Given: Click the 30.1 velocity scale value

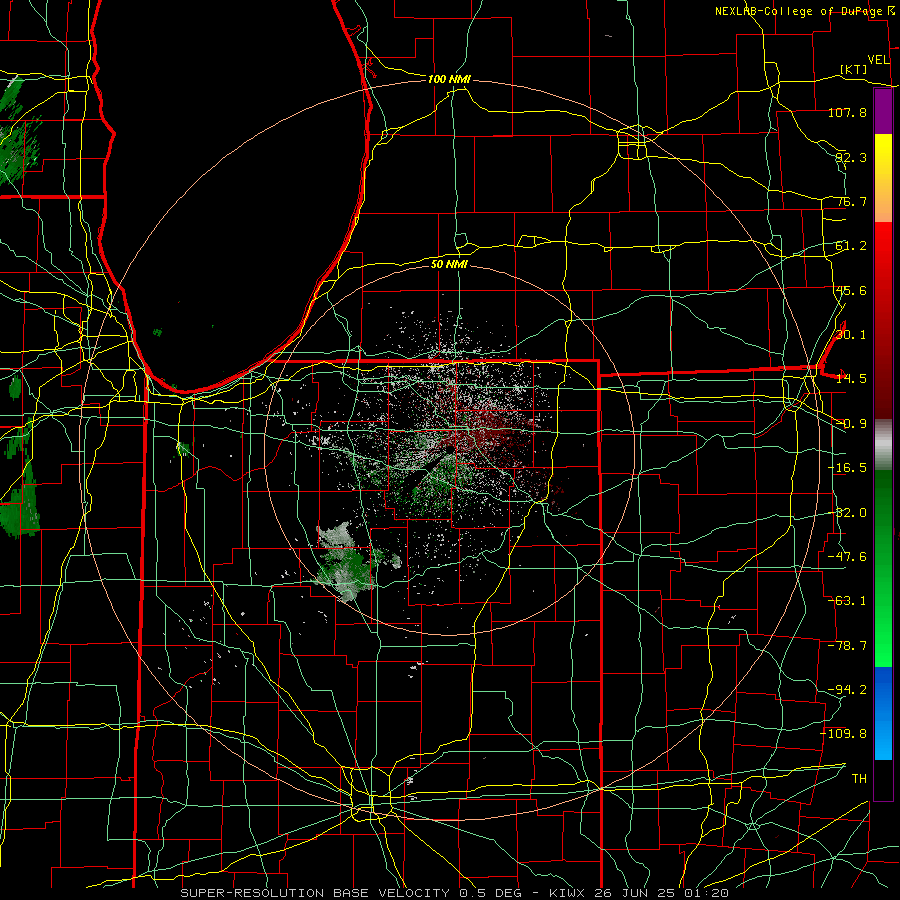Looking at the screenshot, I should click(851, 335).
